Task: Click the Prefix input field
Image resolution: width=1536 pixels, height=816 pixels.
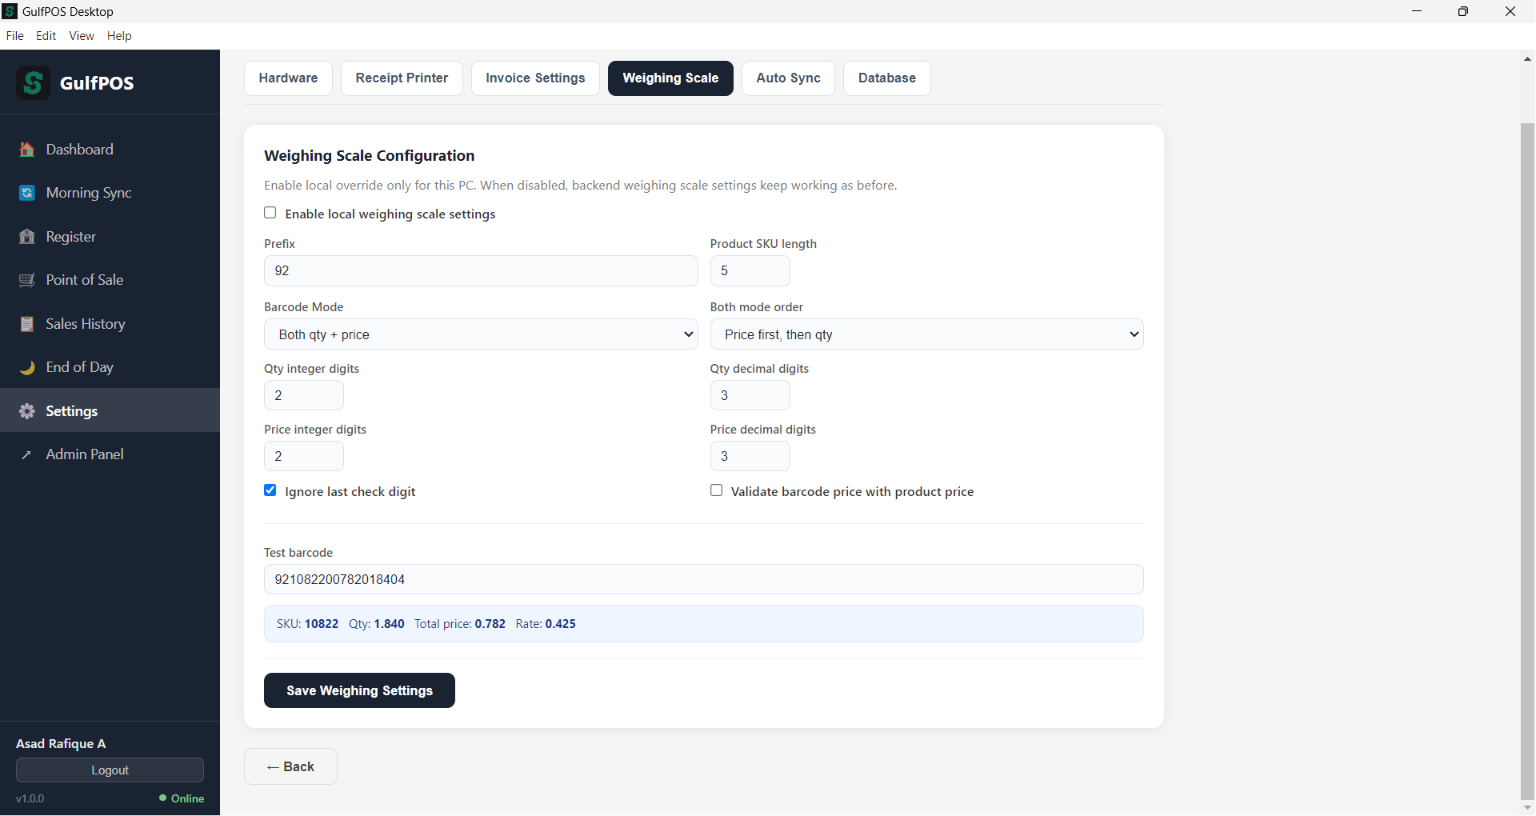Action: tap(481, 271)
